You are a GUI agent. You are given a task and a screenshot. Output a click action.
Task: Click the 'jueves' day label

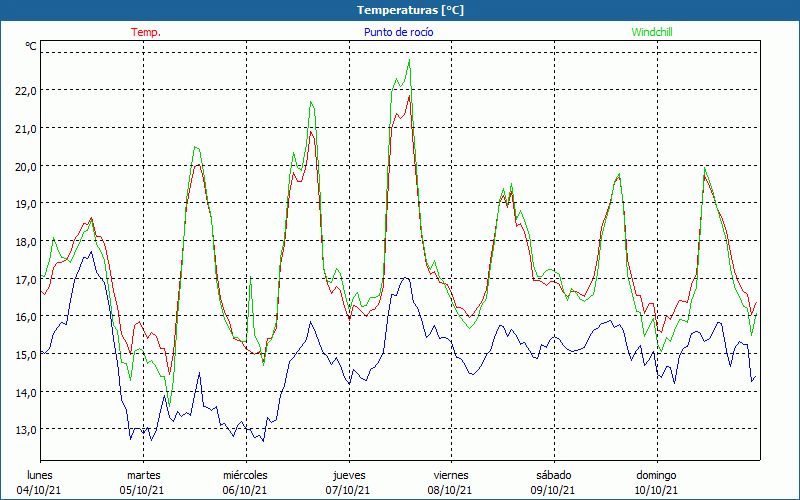349,475
